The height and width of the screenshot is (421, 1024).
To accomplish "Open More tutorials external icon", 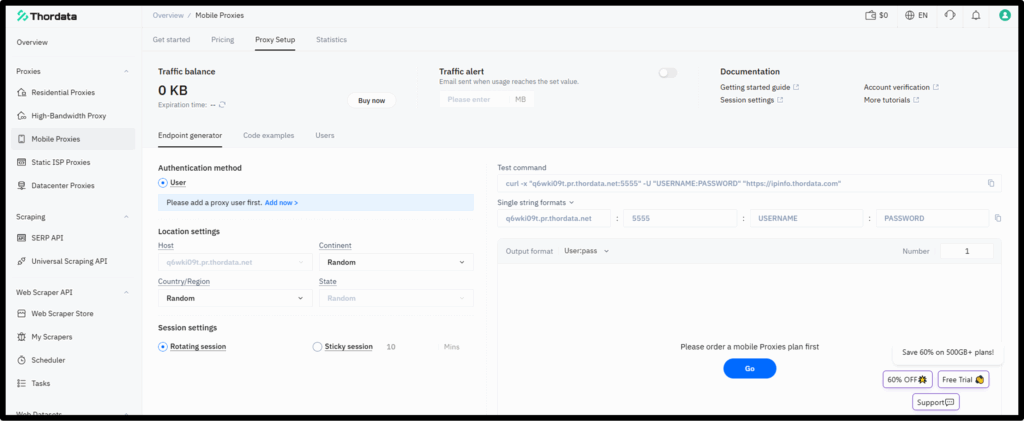I will [916, 100].
